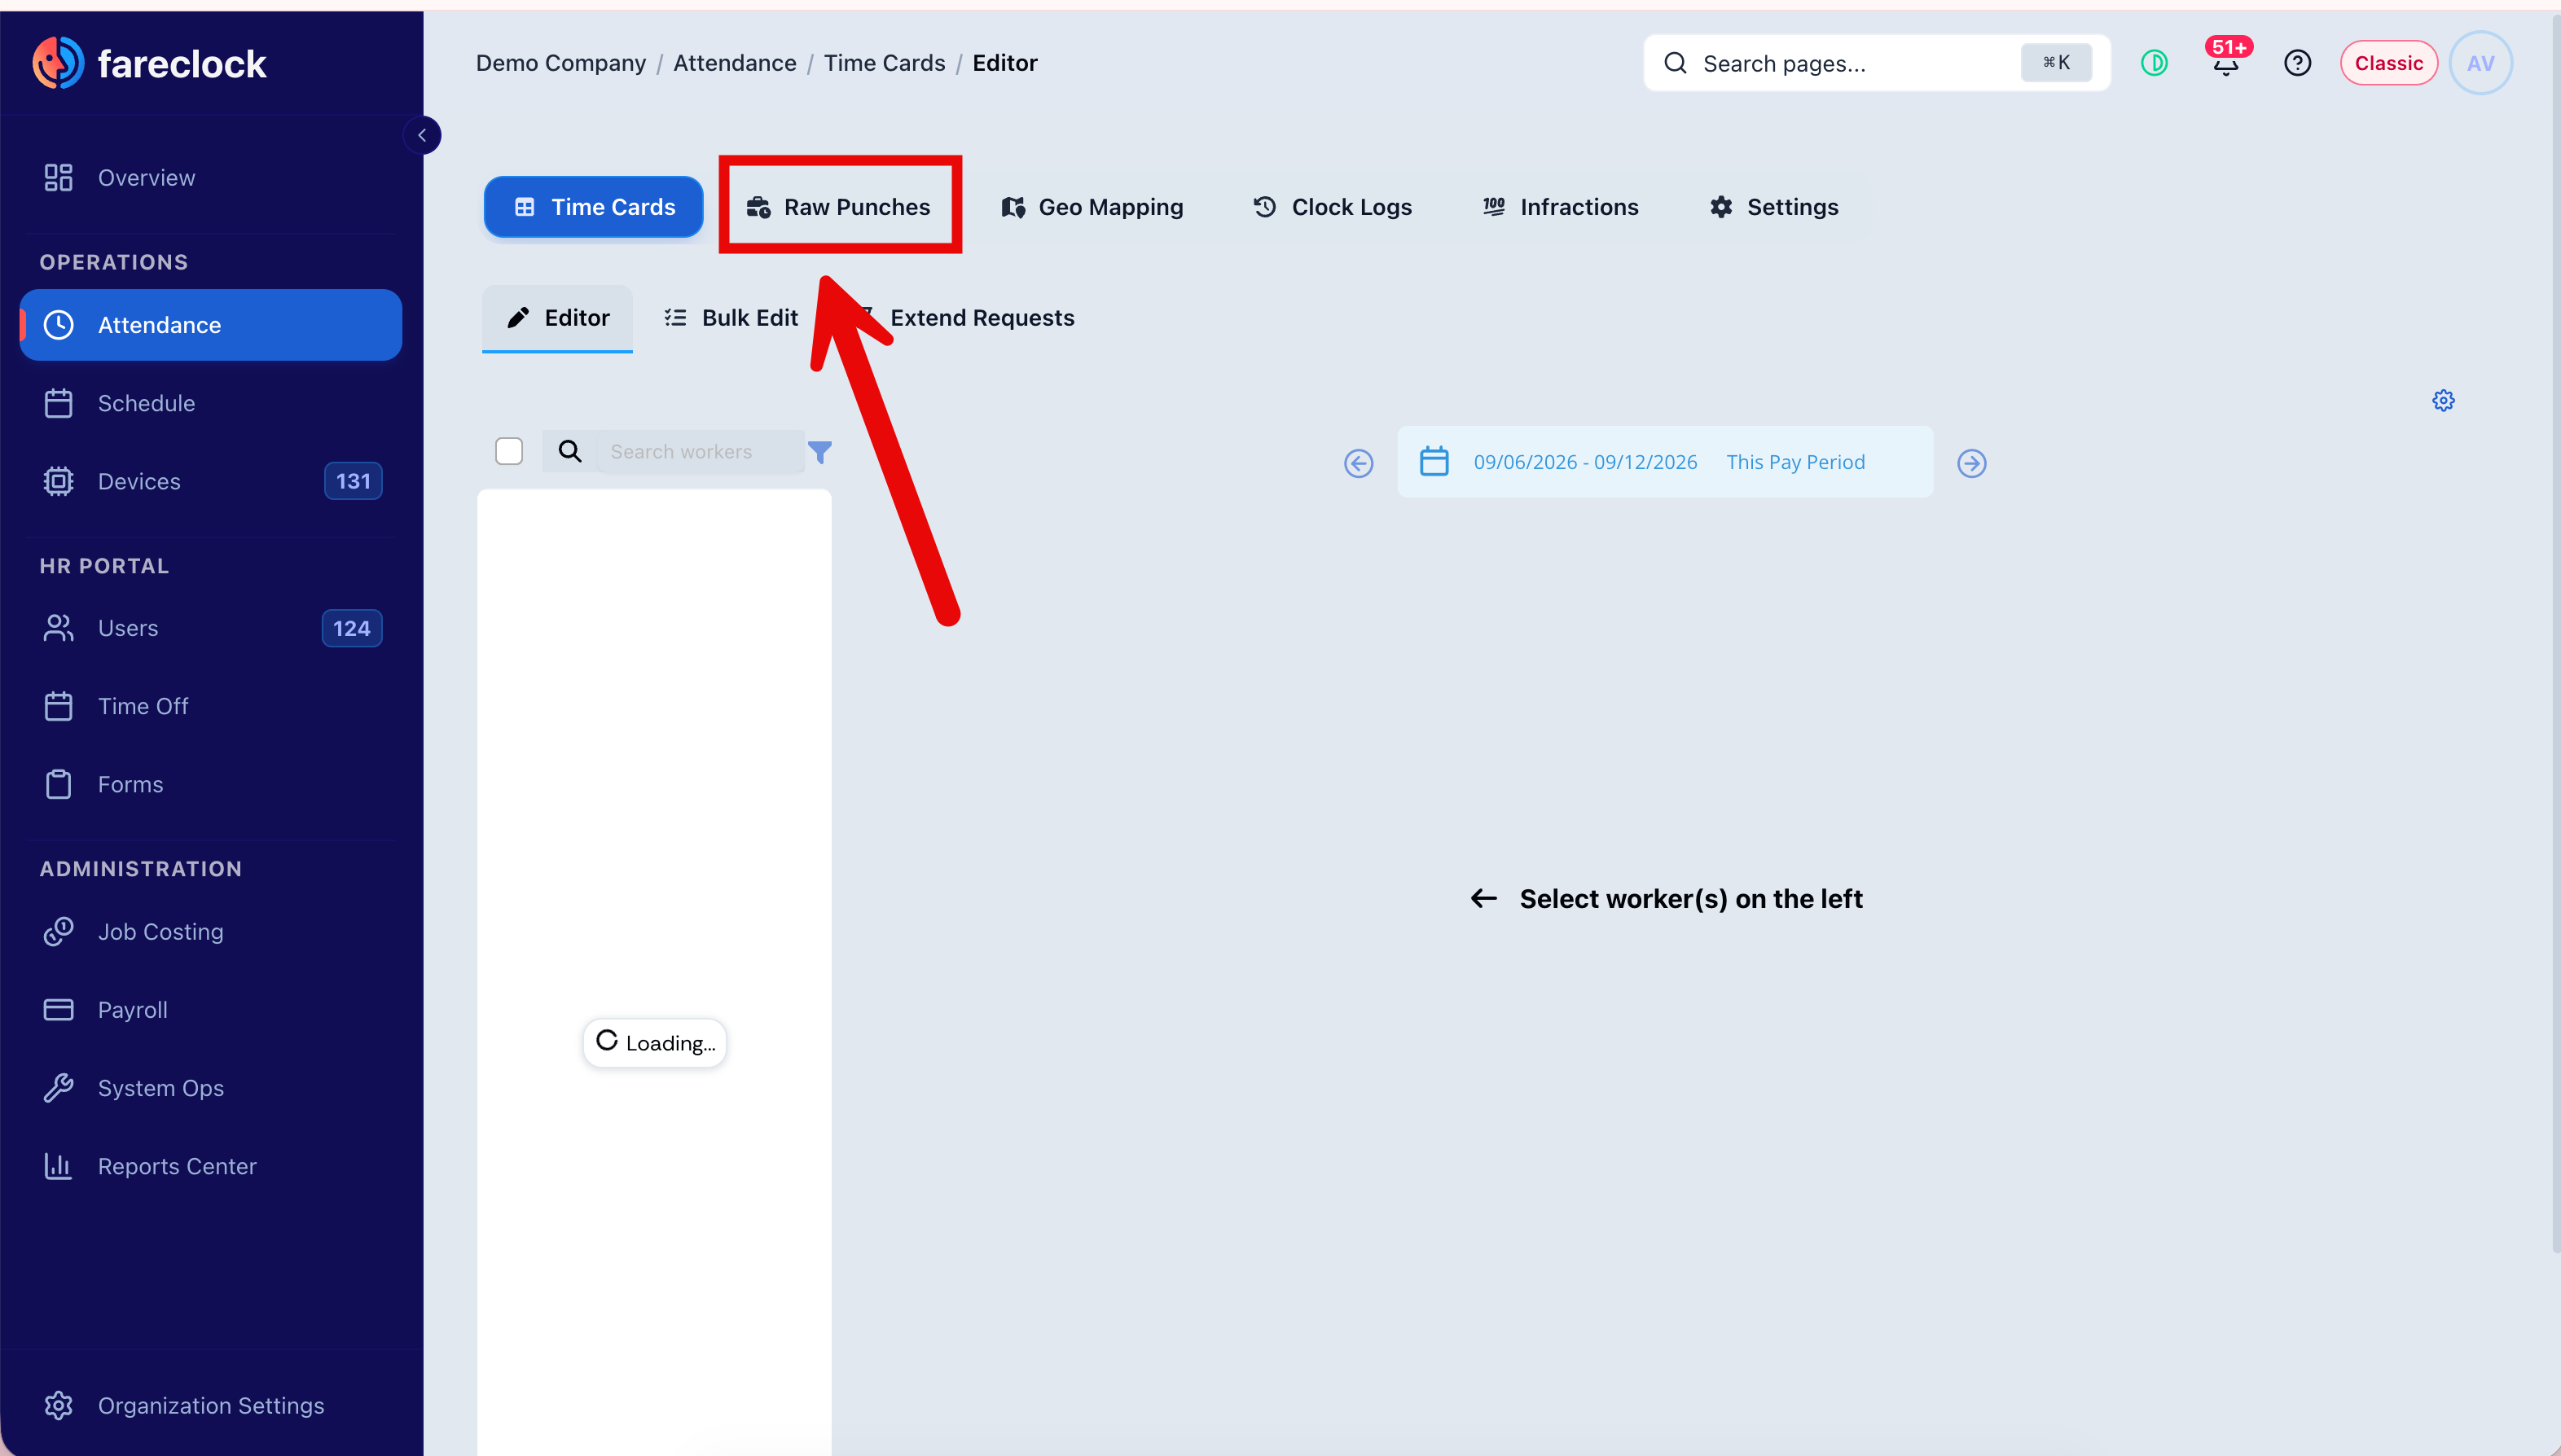The image size is (2561, 1456).
Task: Open the help question mark icon
Action: point(2297,64)
